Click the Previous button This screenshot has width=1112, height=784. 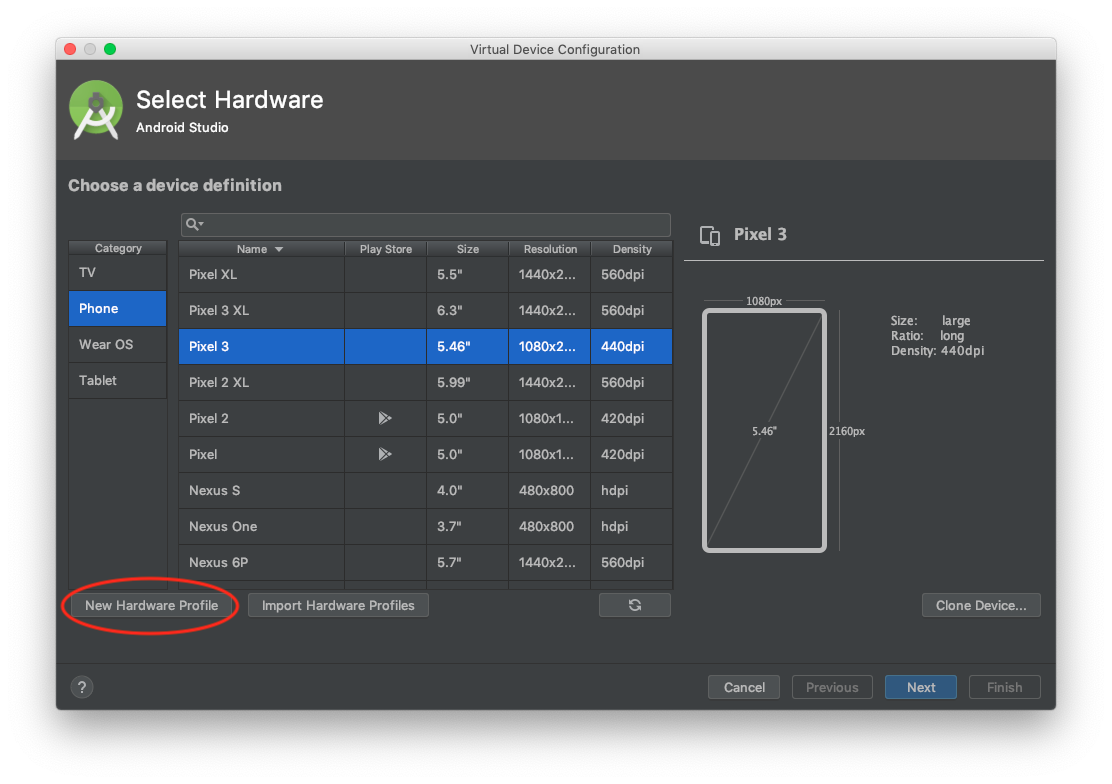[832, 687]
